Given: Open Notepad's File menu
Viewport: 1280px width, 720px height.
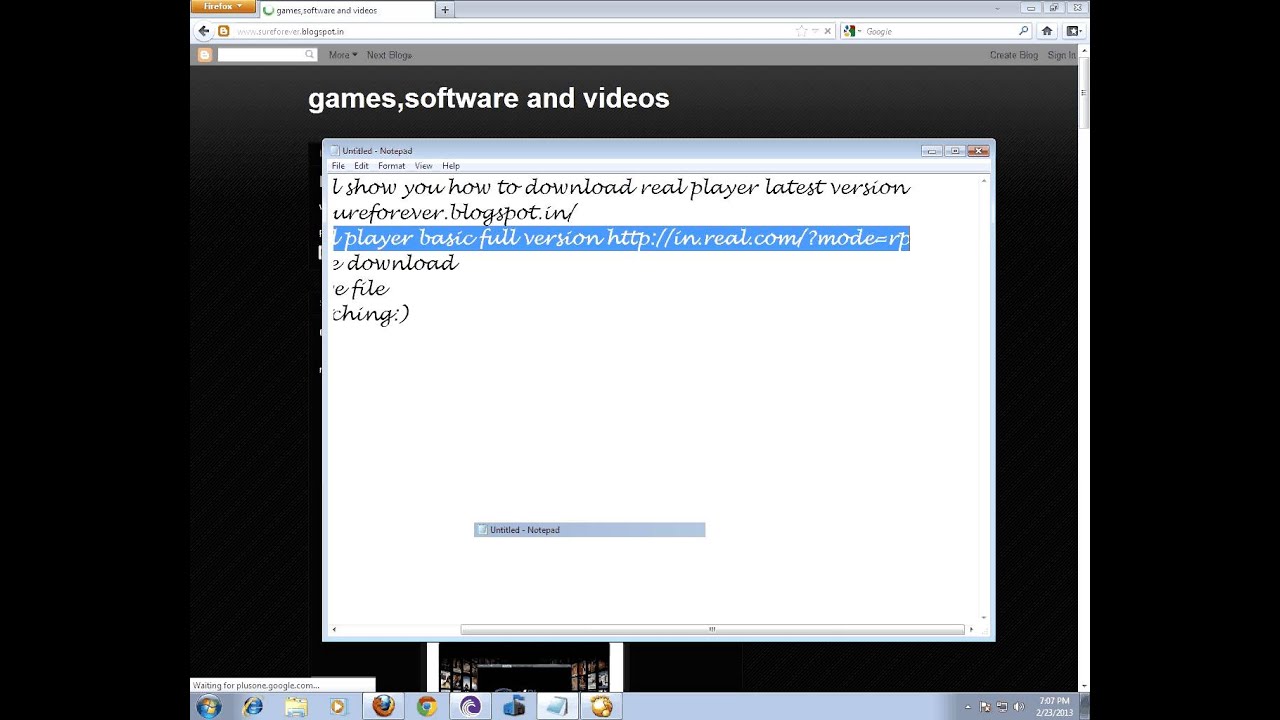Looking at the screenshot, I should click(x=338, y=166).
